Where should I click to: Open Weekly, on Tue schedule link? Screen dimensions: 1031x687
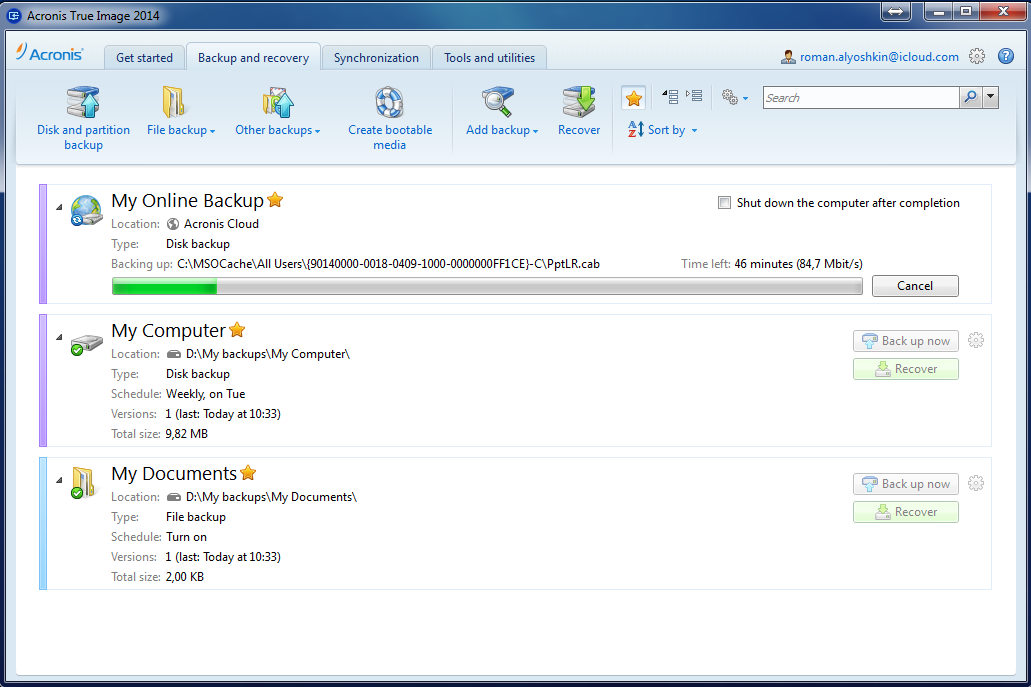pyautogui.click(x=205, y=394)
